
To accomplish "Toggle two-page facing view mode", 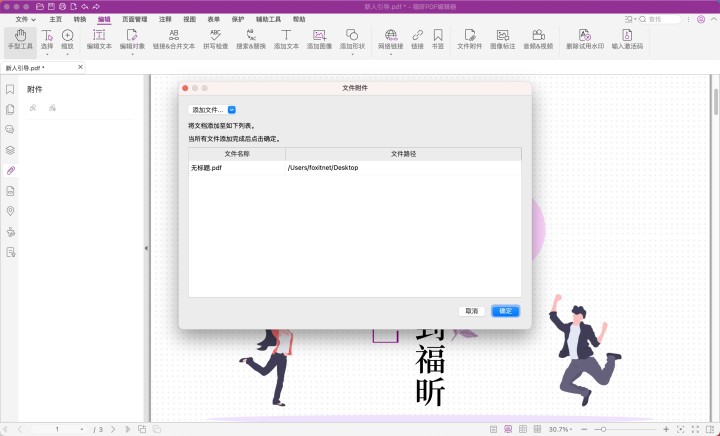I will pyautogui.click(x=524, y=429).
